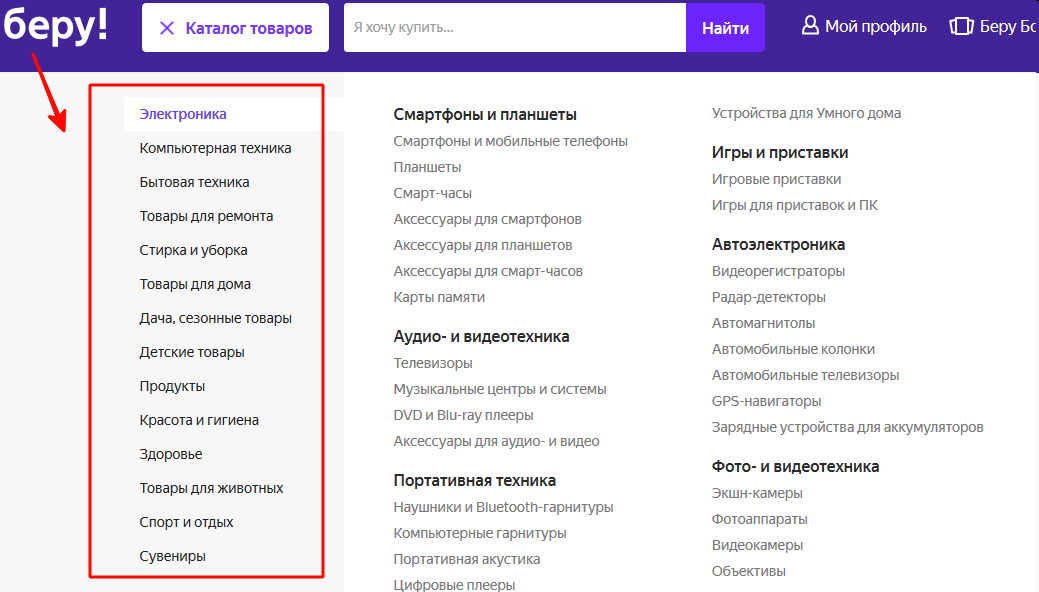1039x592 pixels.
Task: Open Здоровье category
Action: pyautogui.click(x=171, y=454)
